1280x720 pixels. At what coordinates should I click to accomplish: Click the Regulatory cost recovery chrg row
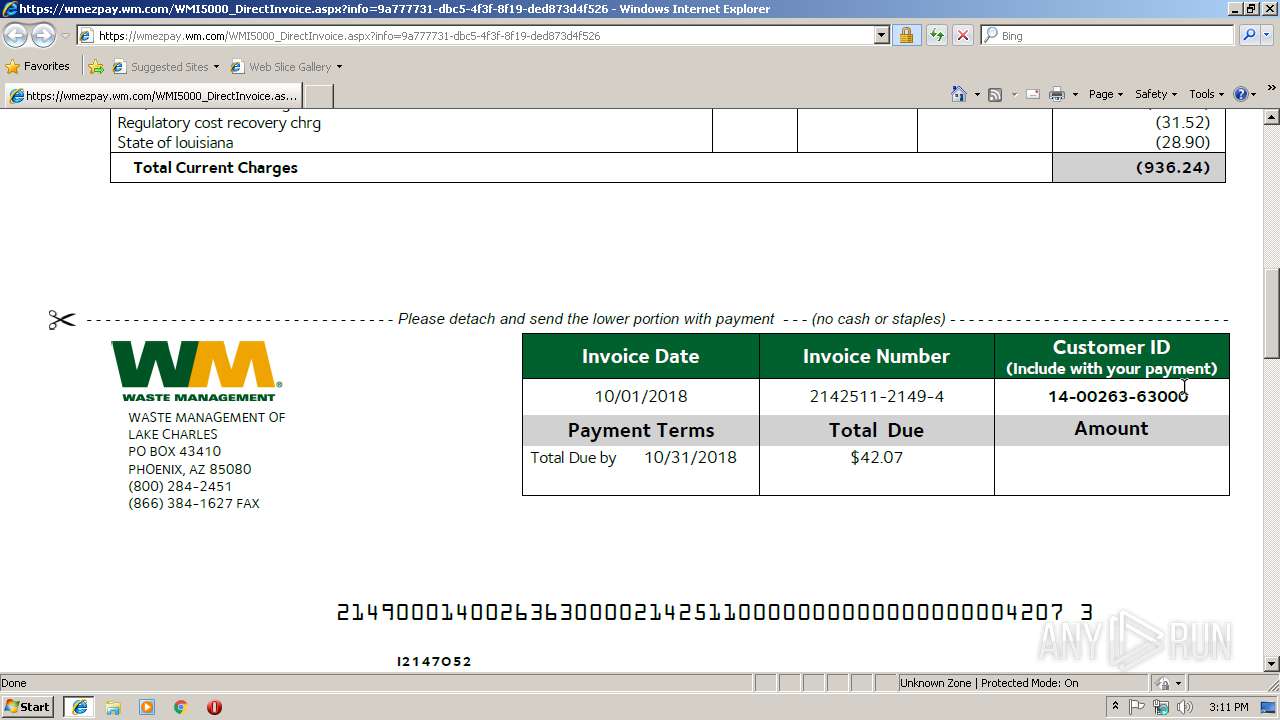click(668, 123)
